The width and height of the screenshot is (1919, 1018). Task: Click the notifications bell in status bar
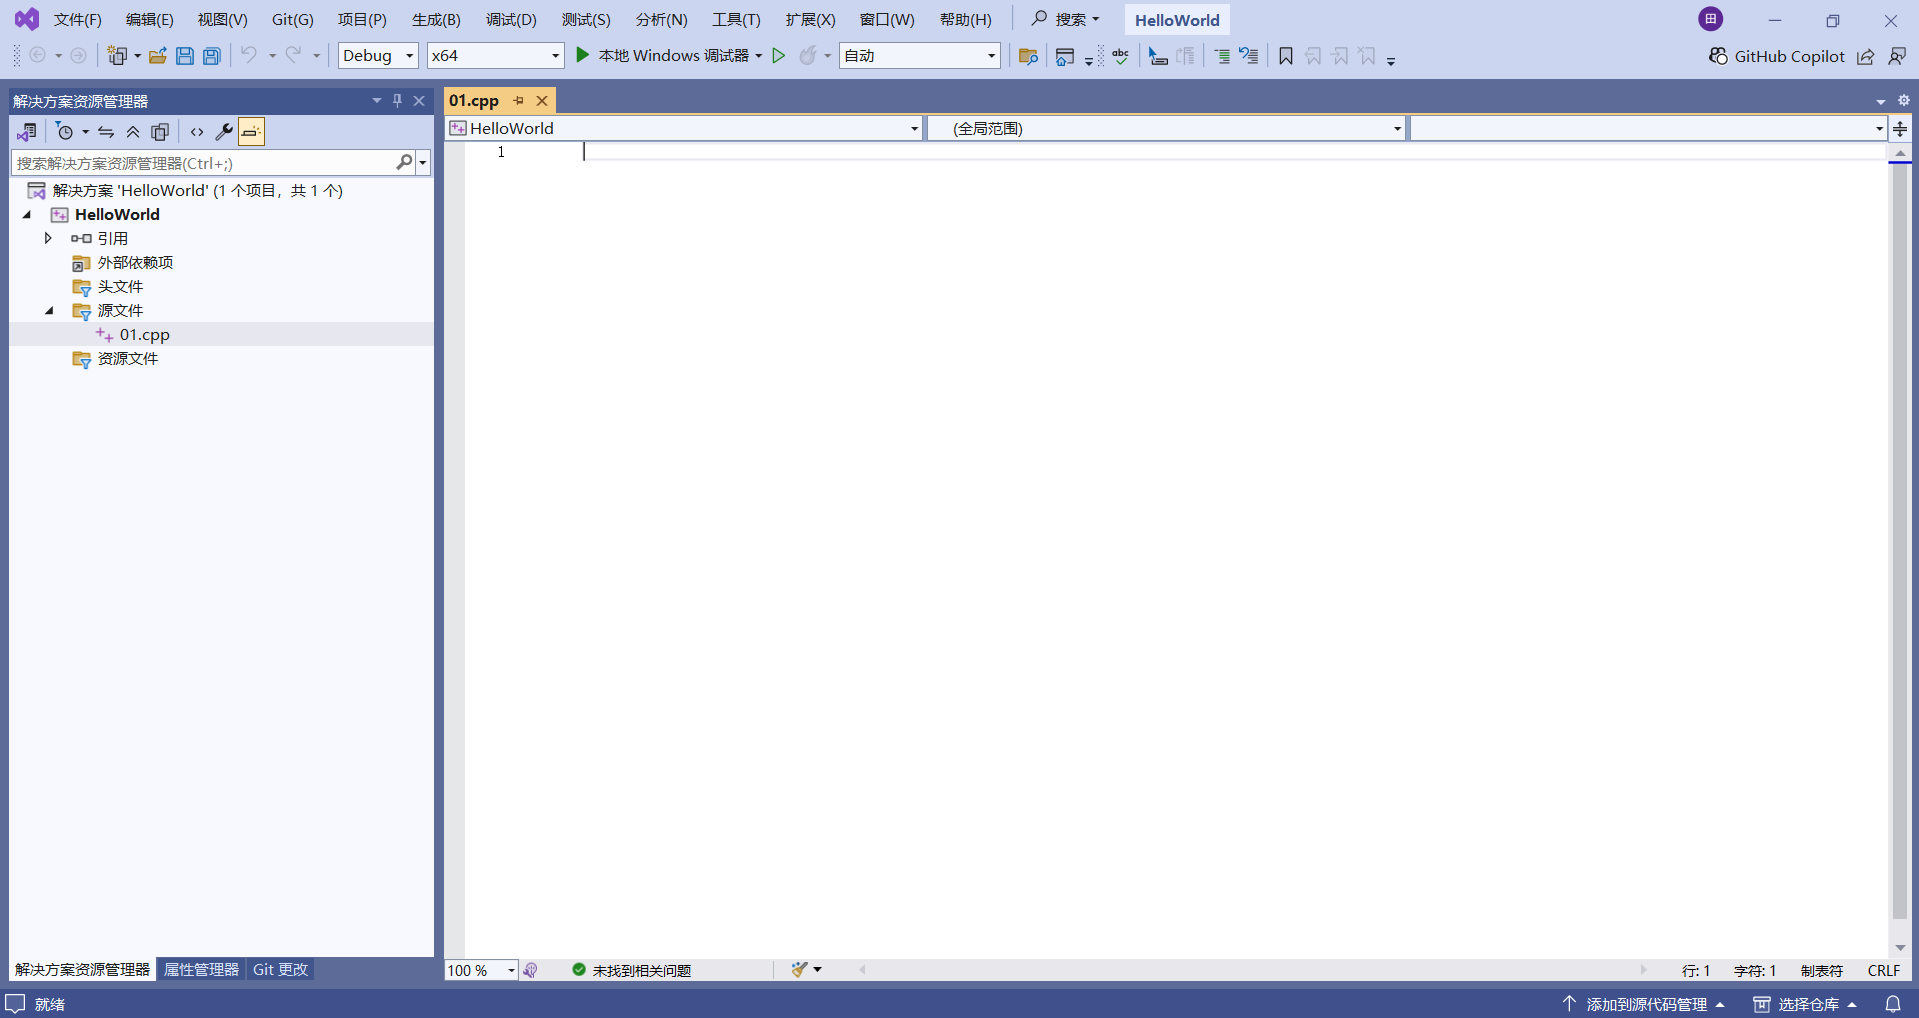point(1893,1004)
